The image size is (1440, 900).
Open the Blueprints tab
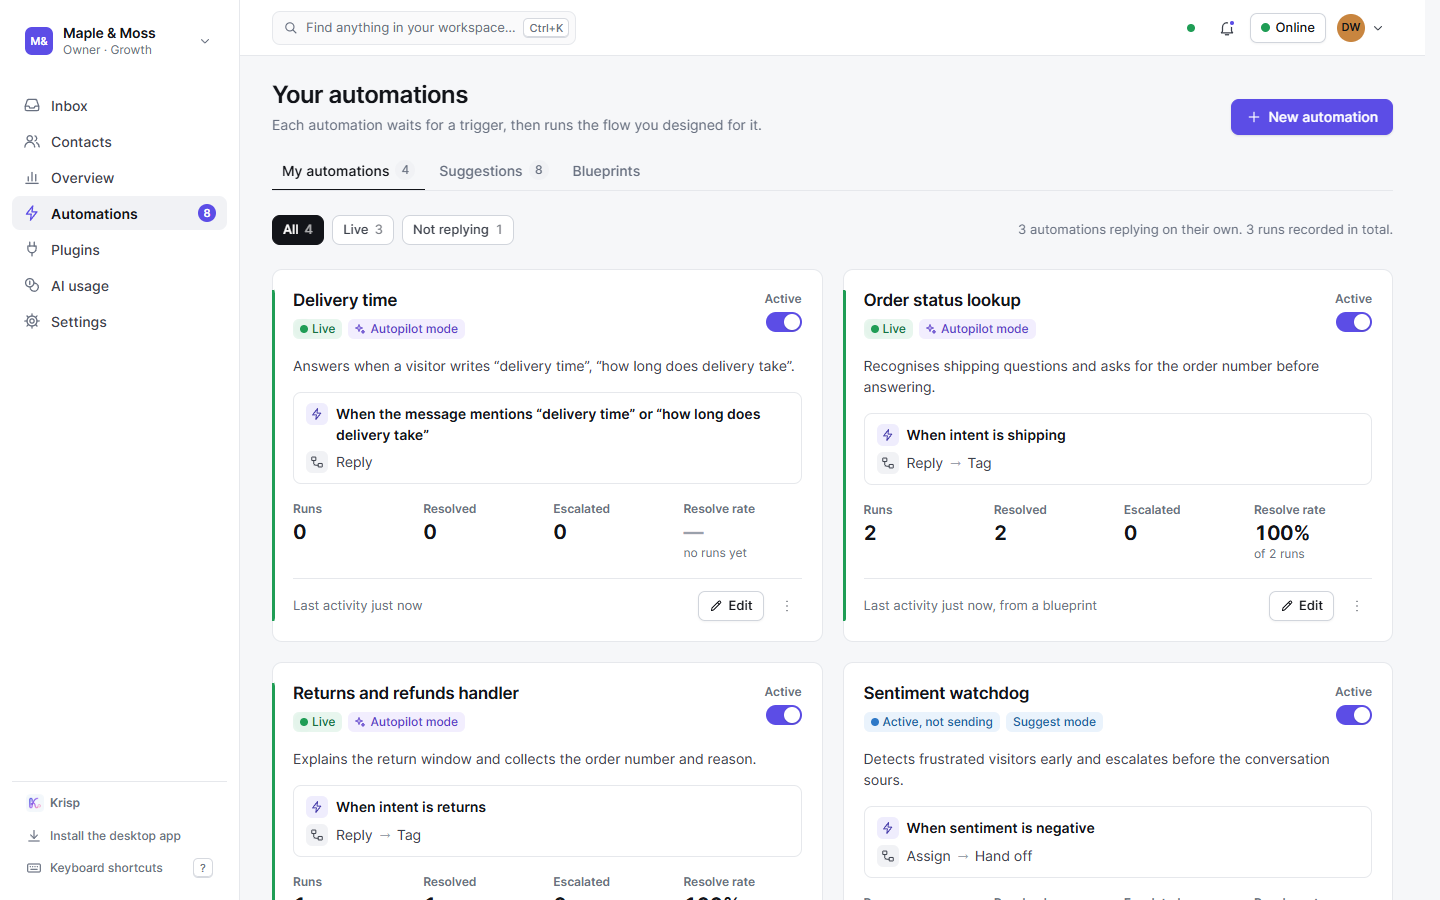pyautogui.click(x=606, y=171)
